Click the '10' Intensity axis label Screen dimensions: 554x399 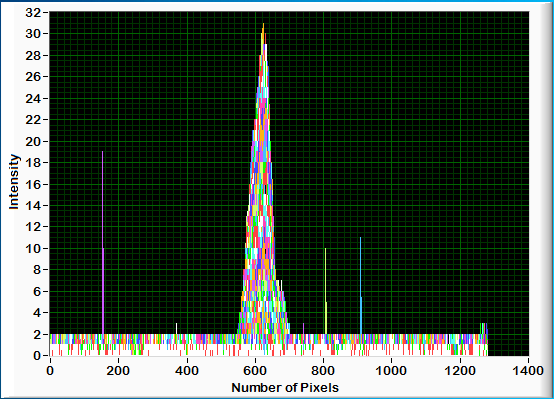click(33, 248)
